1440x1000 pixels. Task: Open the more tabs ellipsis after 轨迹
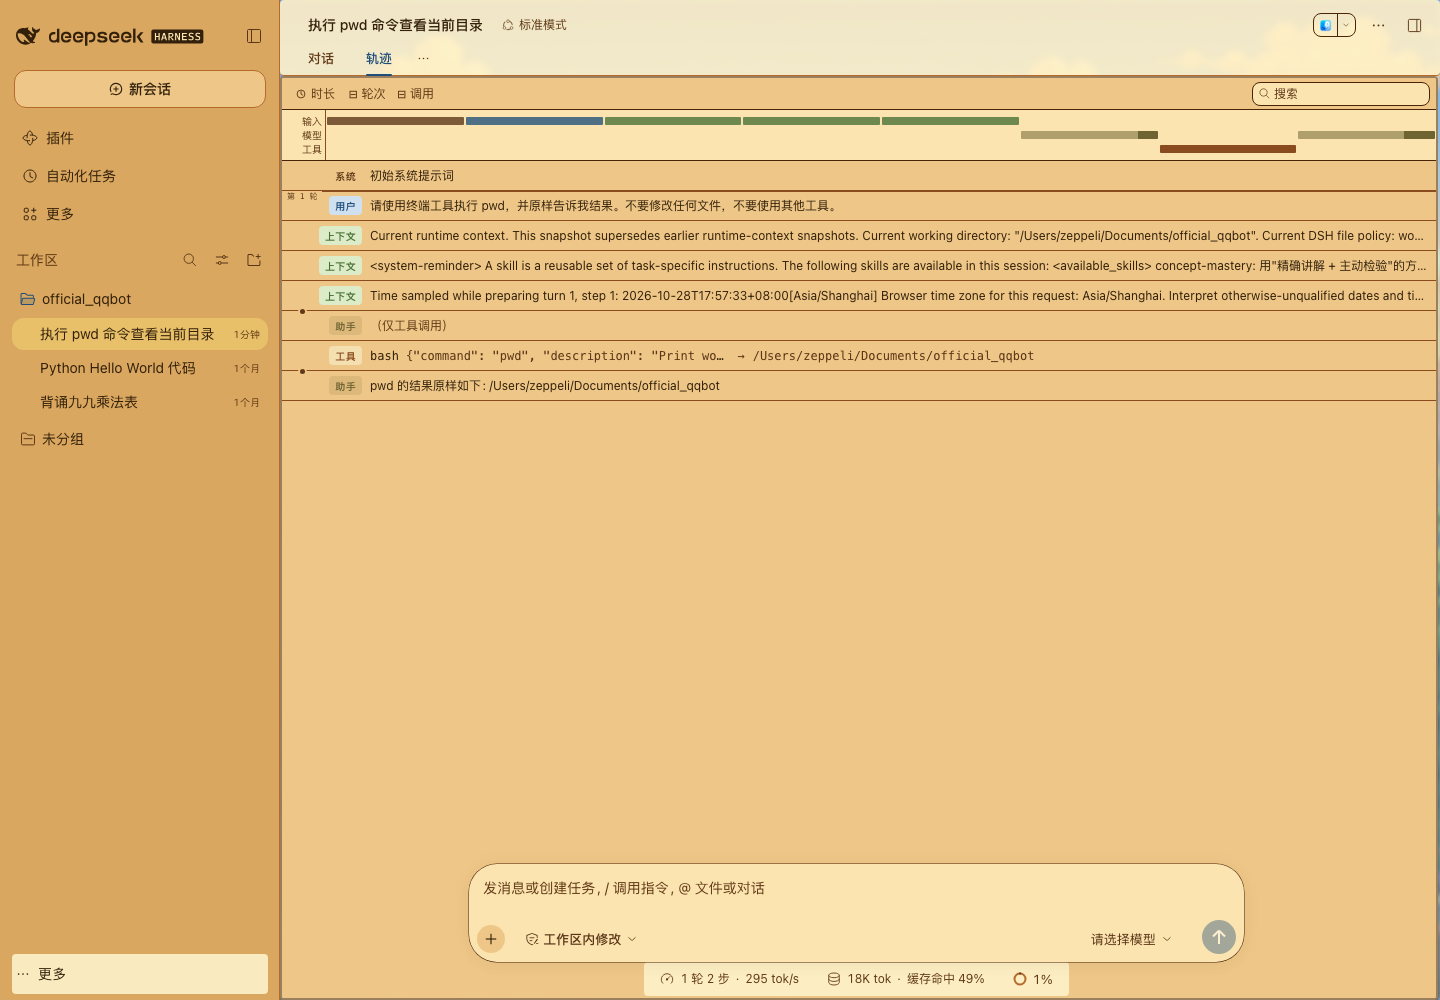[423, 59]
